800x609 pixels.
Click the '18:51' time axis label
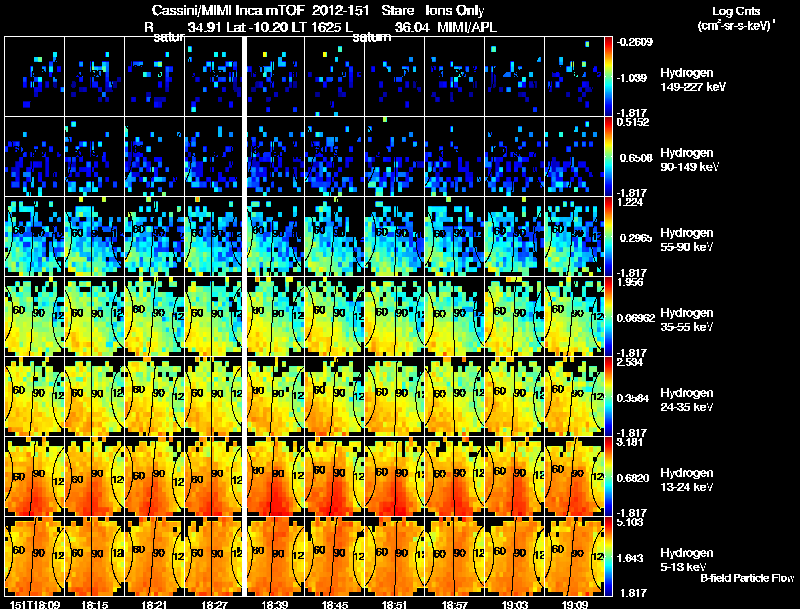coord(394,604)
